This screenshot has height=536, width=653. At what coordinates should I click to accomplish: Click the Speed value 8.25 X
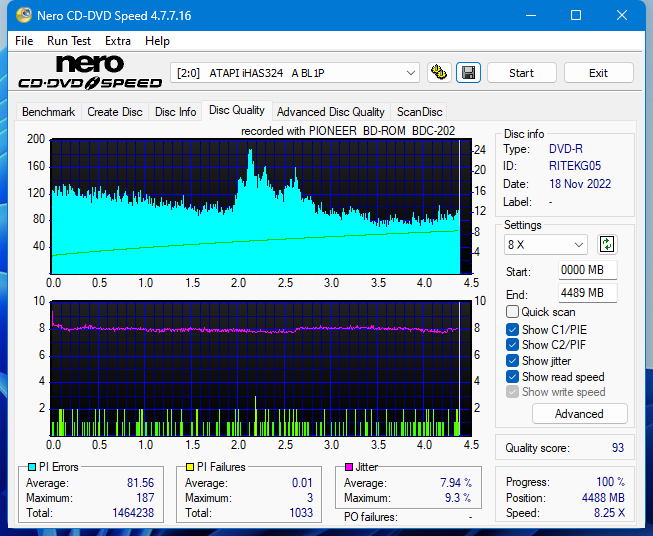click(x=609, y=513)
